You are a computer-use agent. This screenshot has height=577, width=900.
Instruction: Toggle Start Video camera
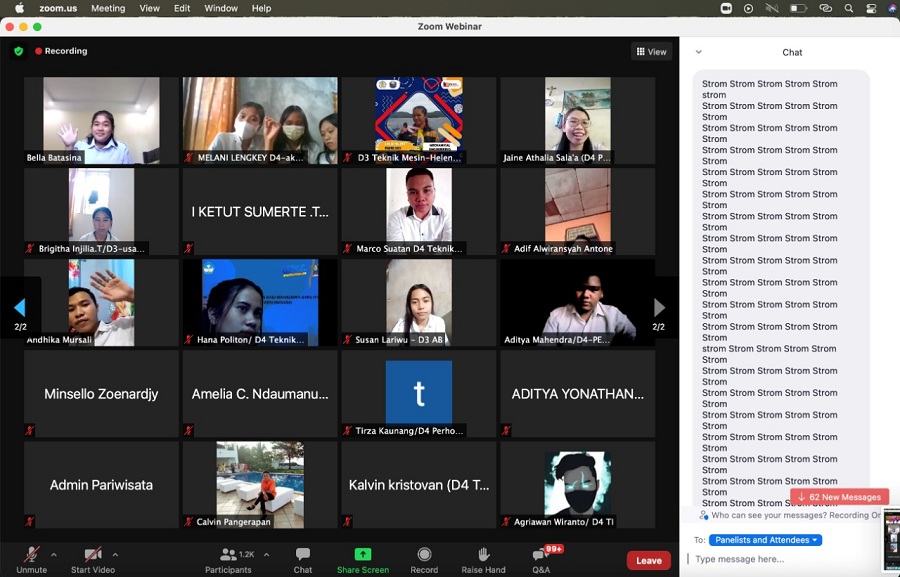point(93,555)
